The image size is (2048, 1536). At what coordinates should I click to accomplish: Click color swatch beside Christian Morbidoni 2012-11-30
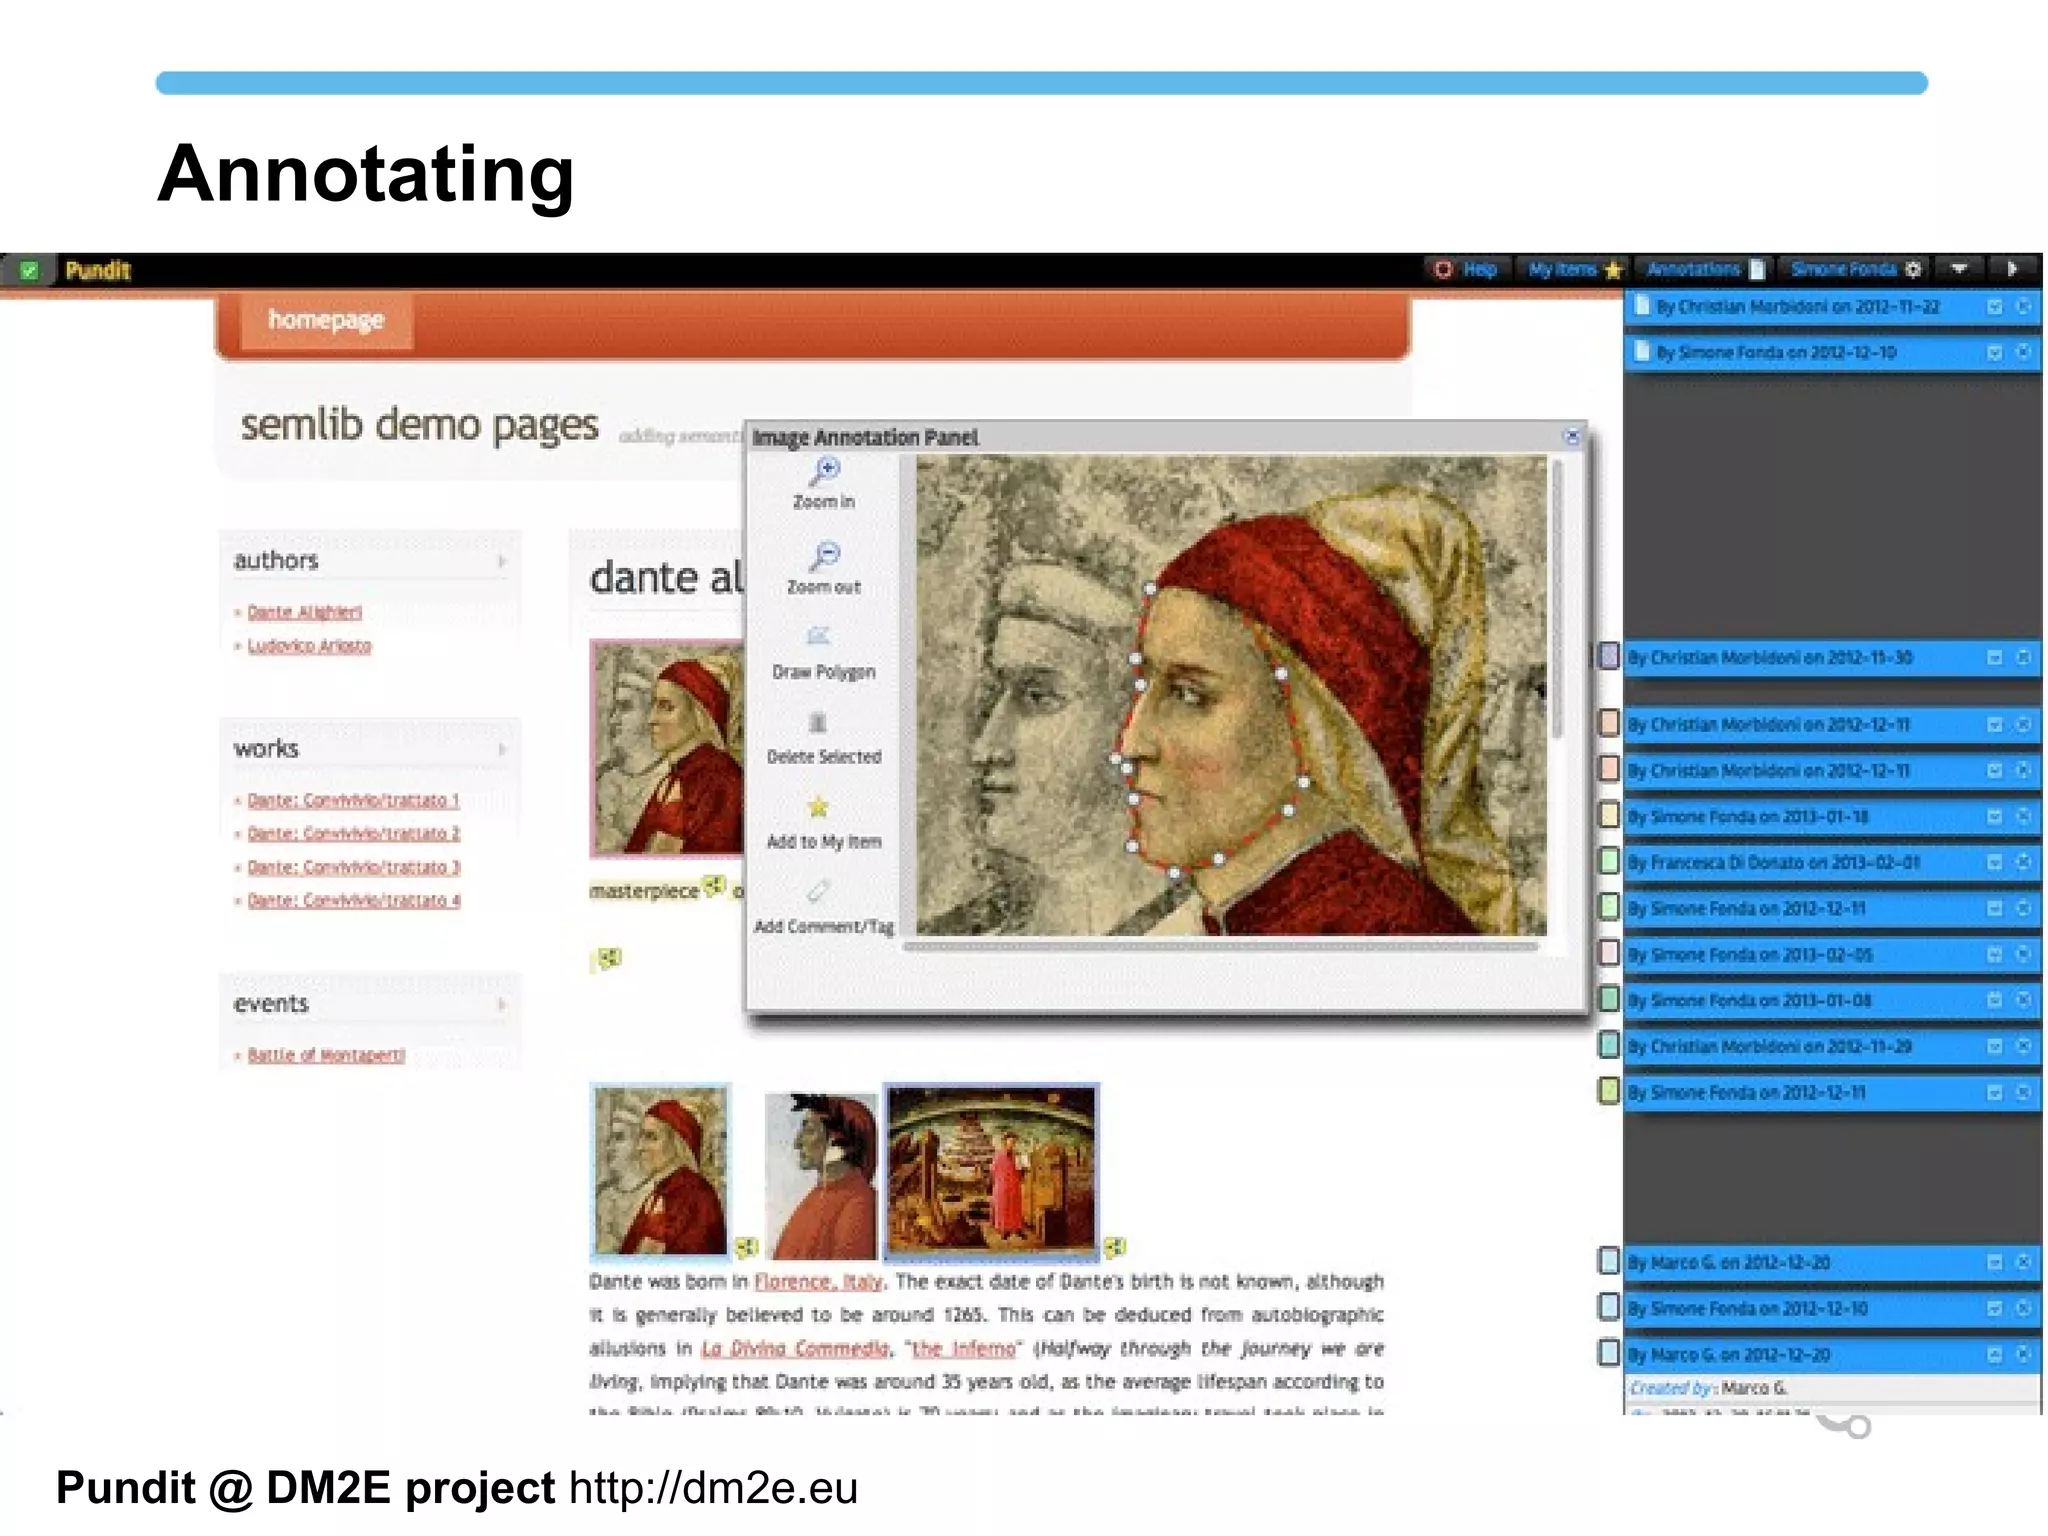1609,657
